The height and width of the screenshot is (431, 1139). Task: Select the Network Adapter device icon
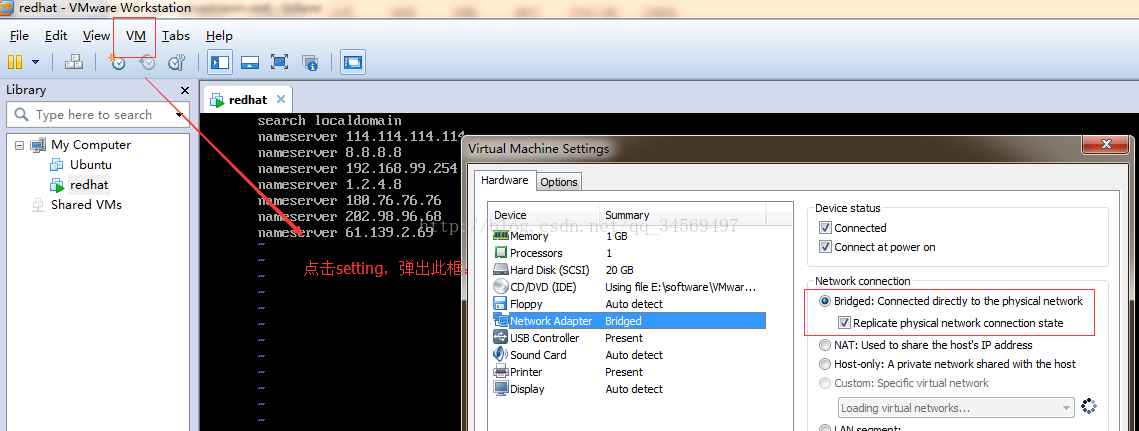[500, 321]
